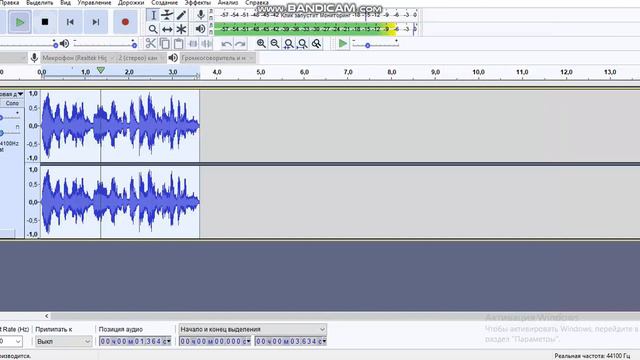The width and height of the screenshot is (640, 360).
Task: Click the selection start time field
Action: coord(215,341)
